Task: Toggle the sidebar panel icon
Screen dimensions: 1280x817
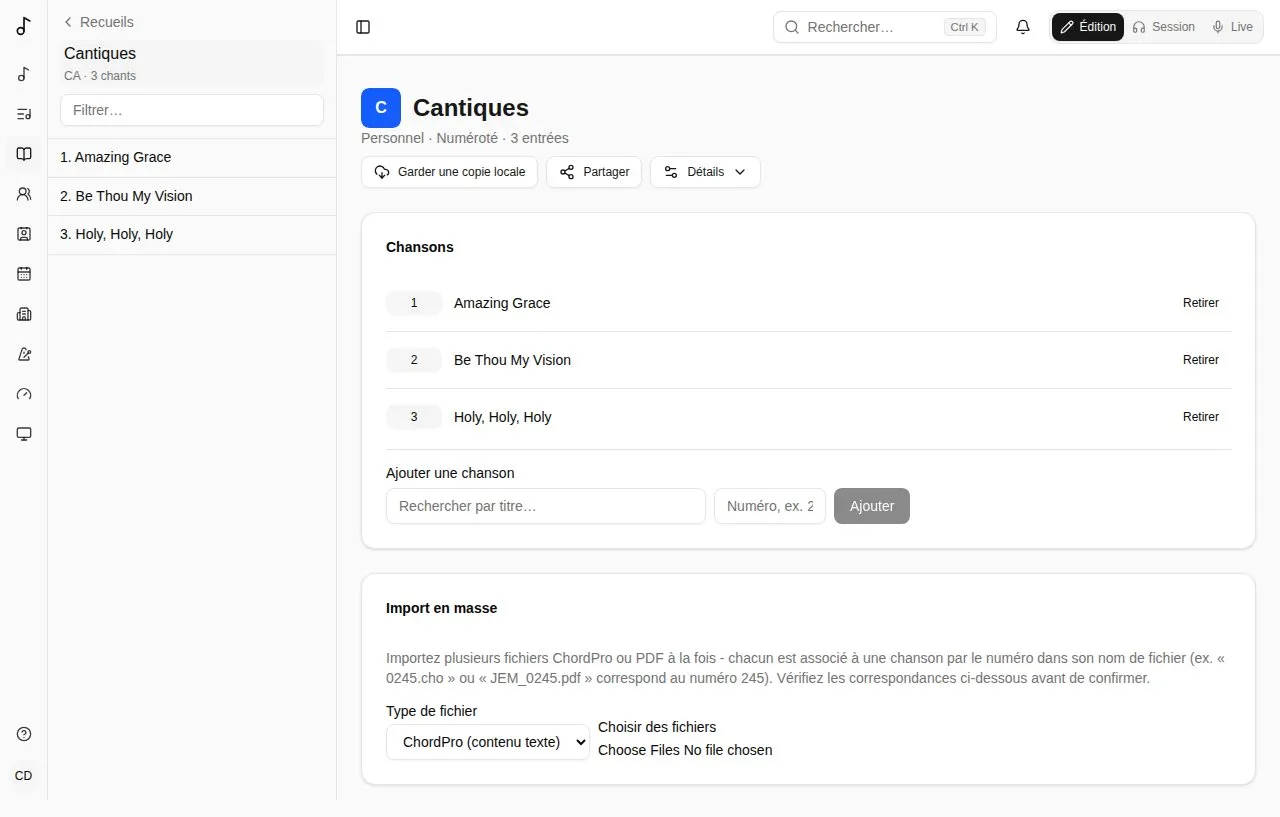Action: [363, 27]
